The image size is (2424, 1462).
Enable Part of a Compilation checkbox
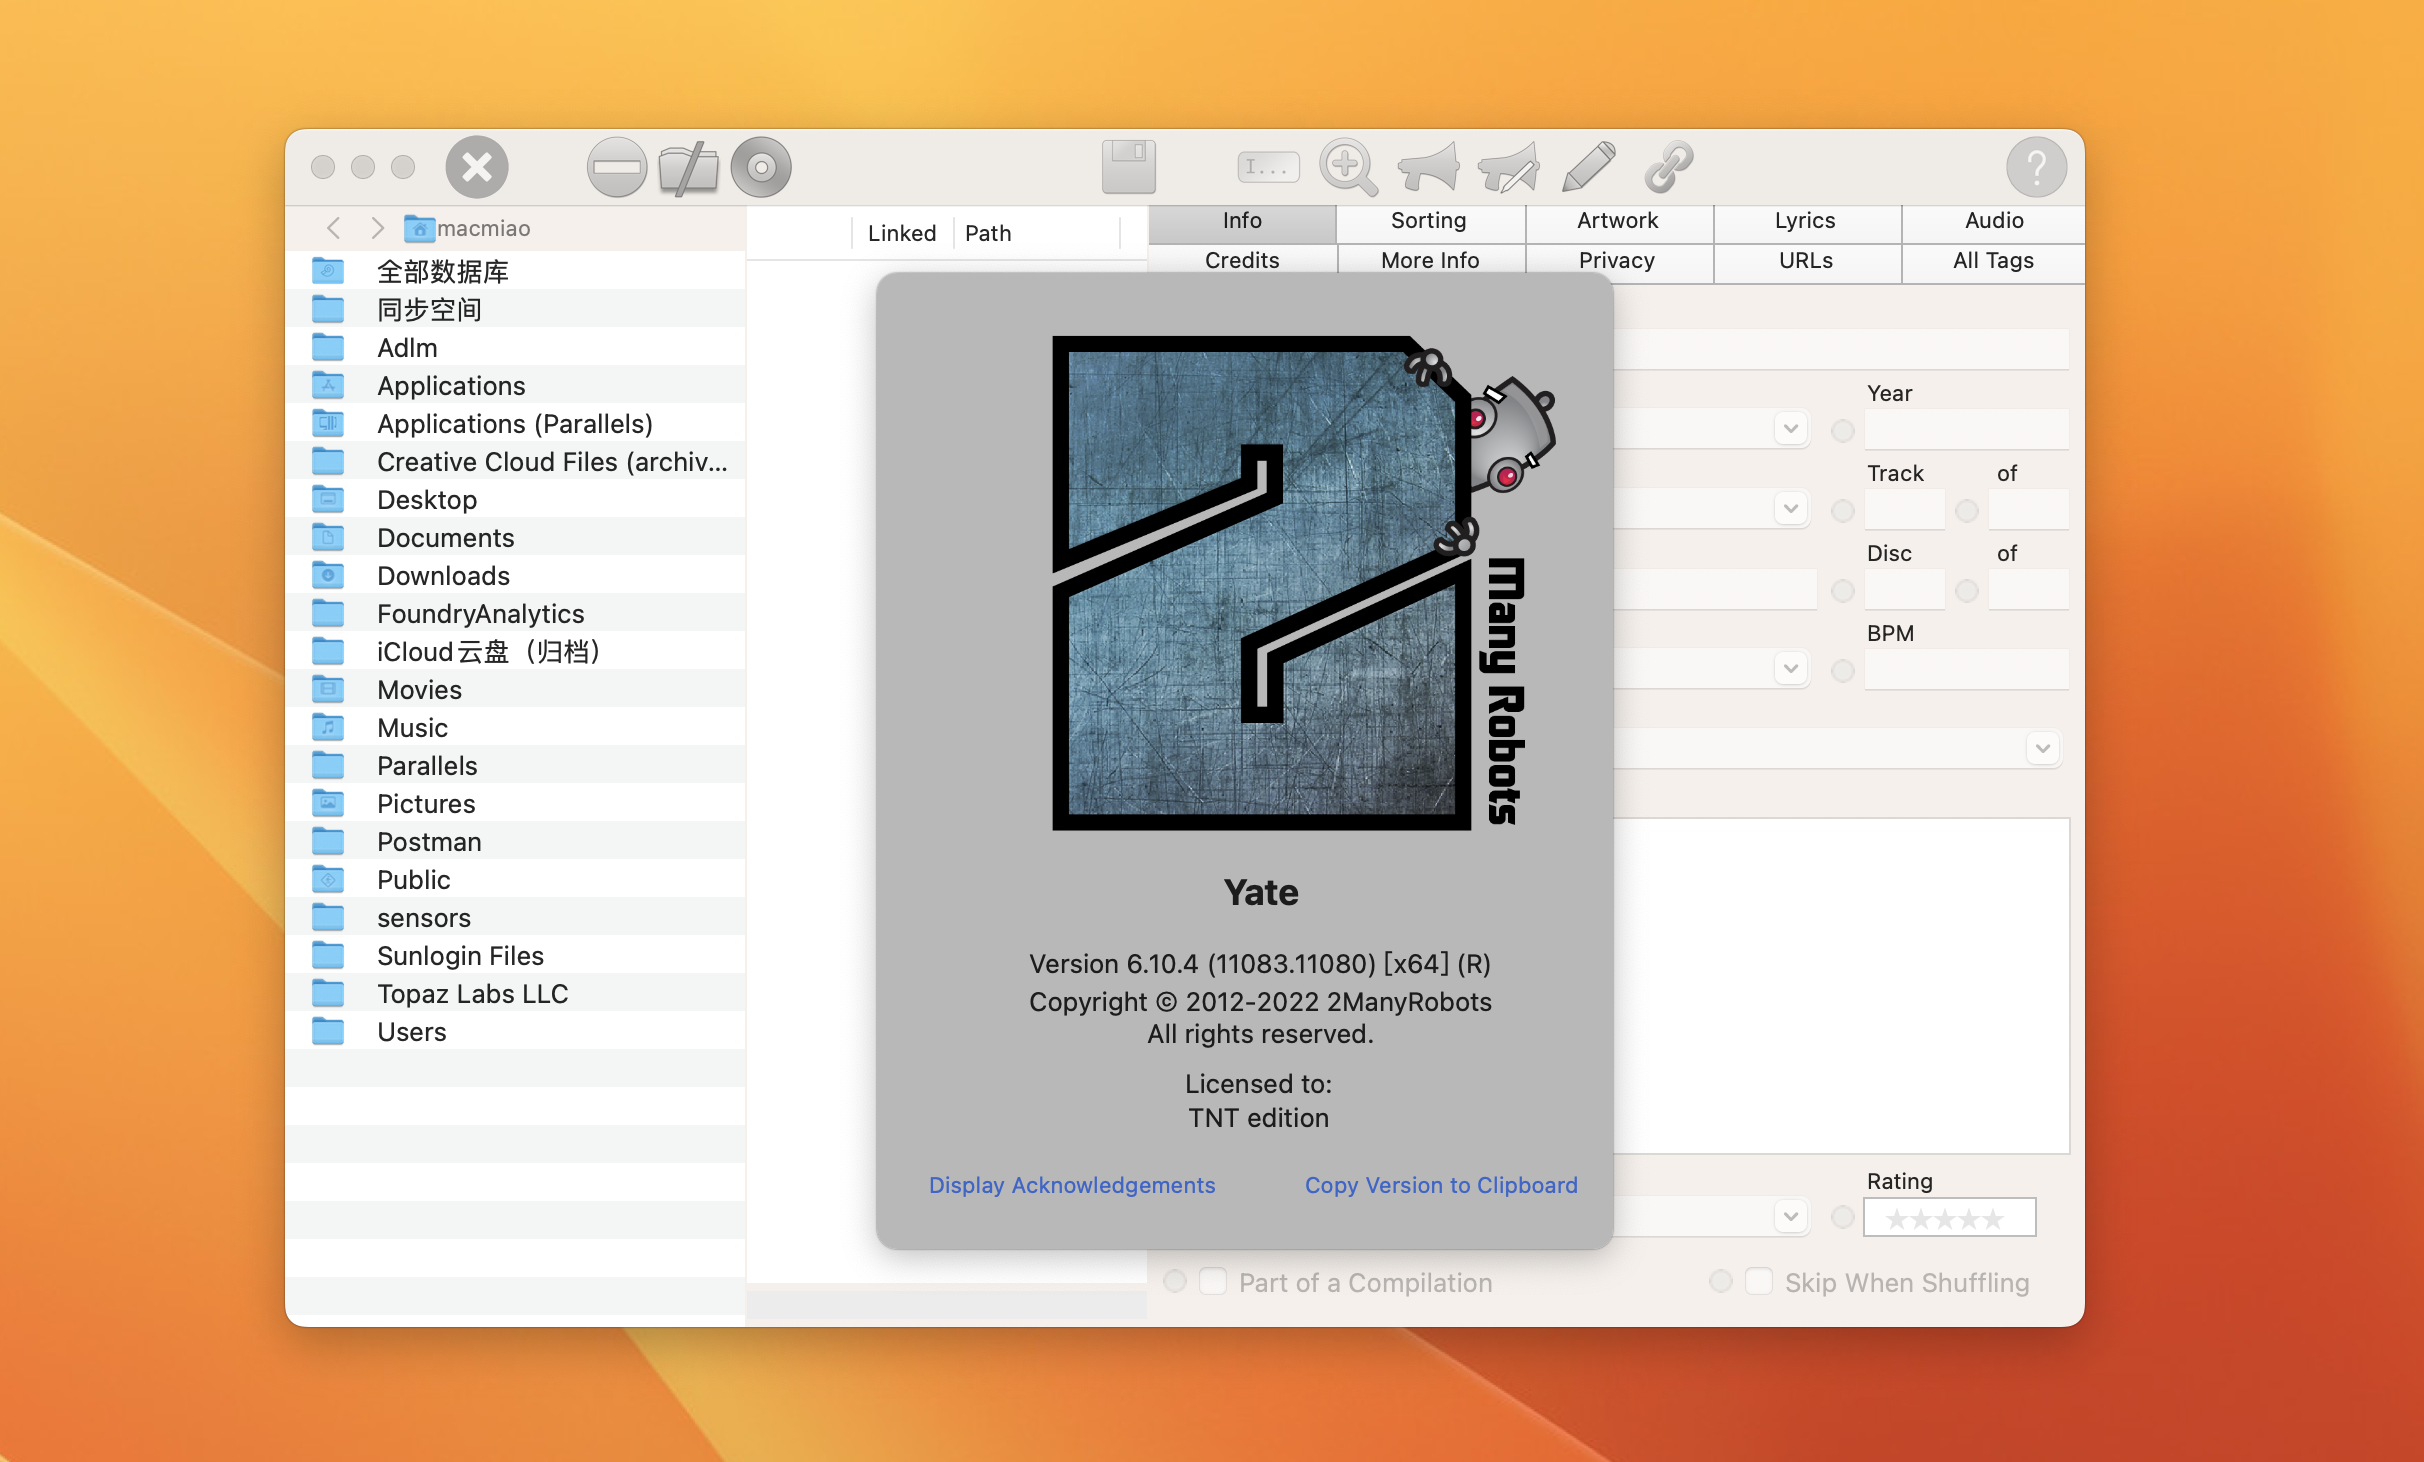pos(1213,1281)
